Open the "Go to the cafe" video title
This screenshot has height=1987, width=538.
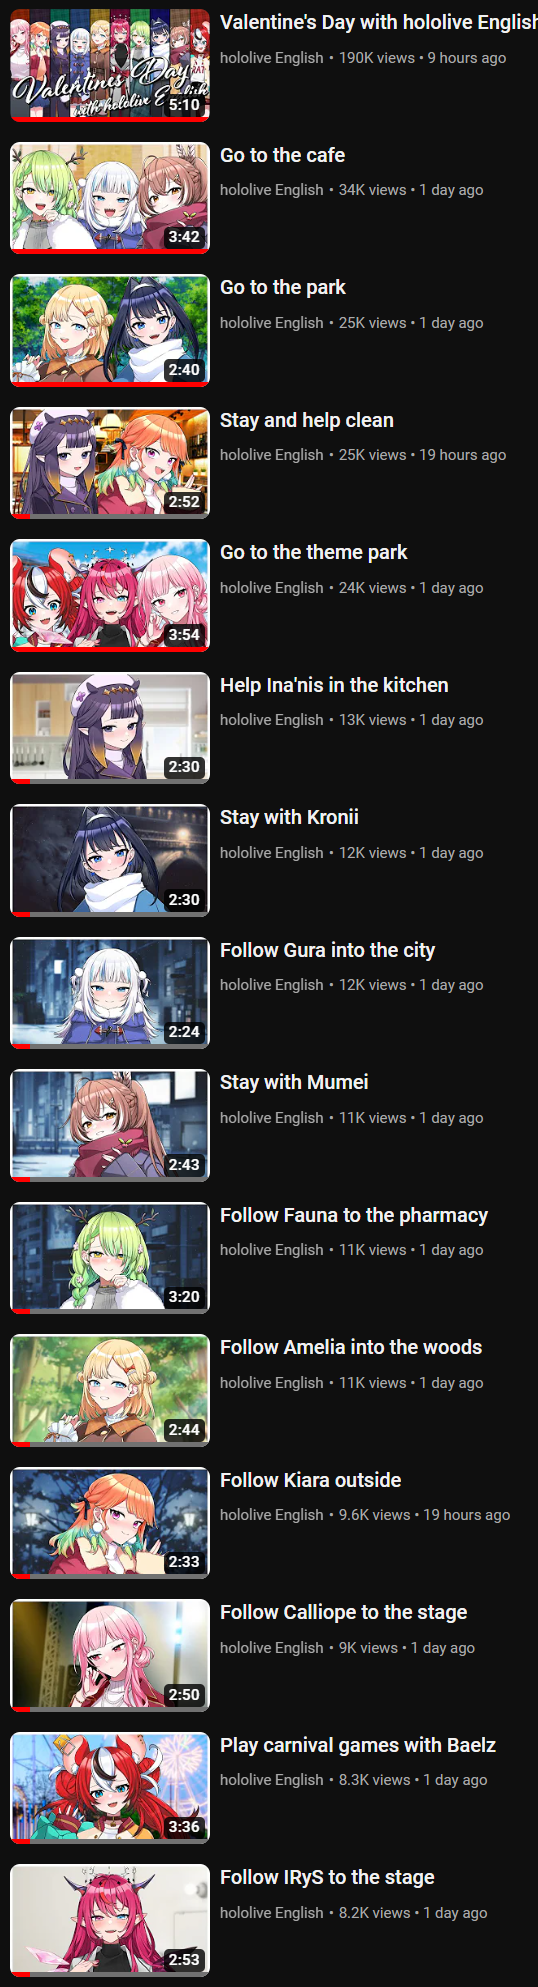click(x=282, y=155)
